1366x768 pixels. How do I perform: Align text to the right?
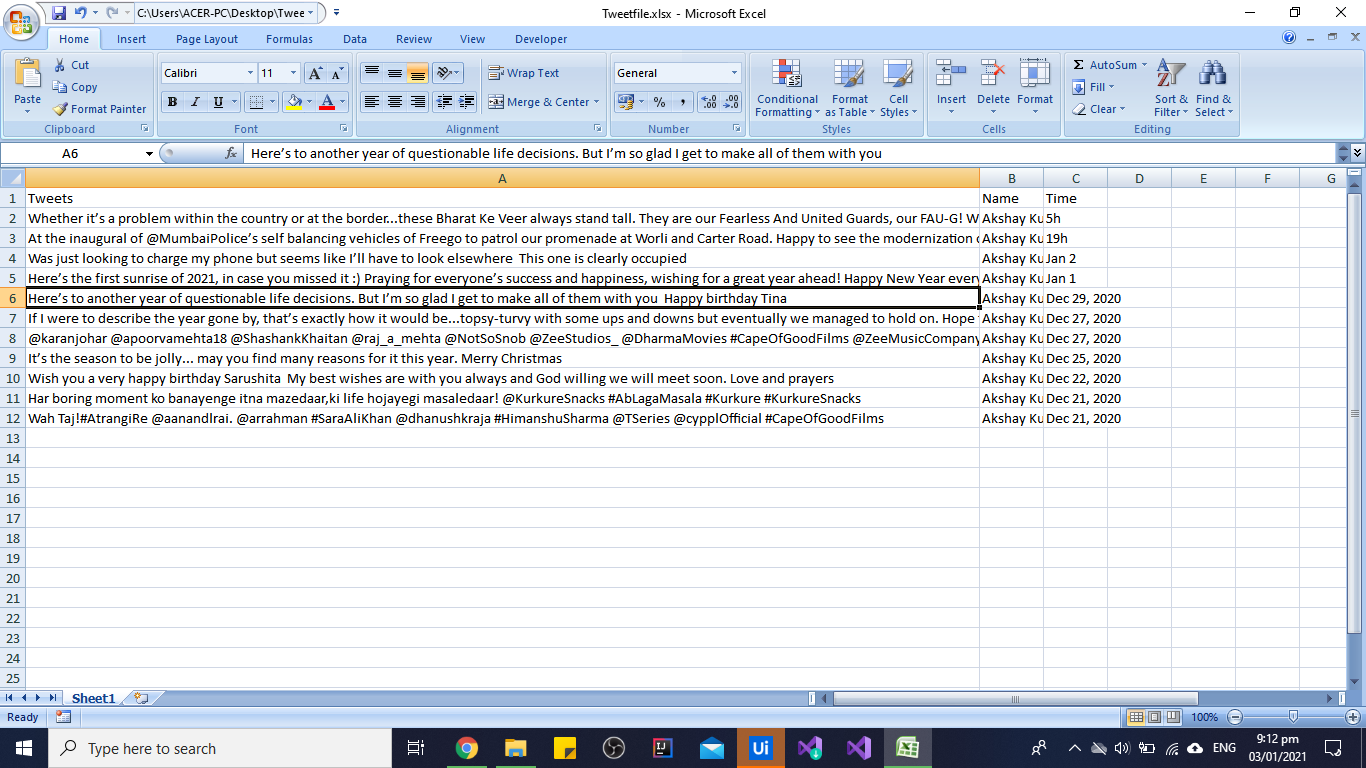click(417, 102)
